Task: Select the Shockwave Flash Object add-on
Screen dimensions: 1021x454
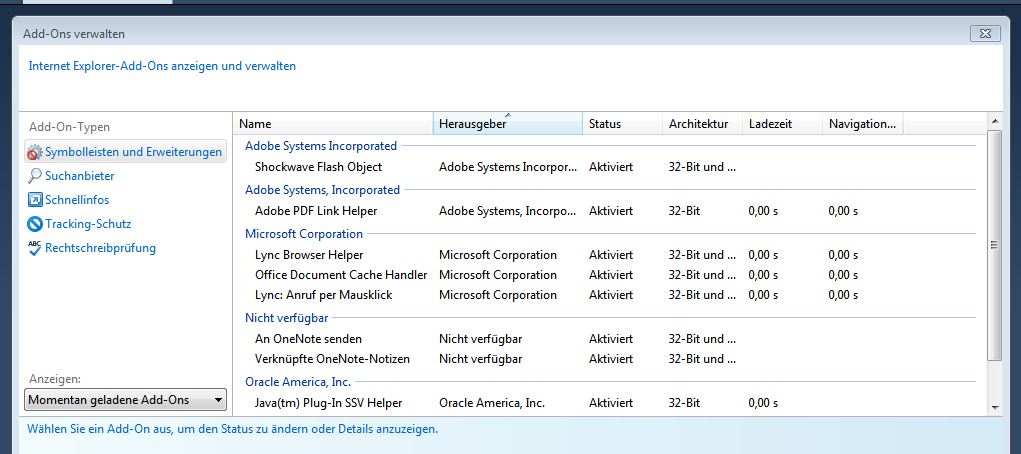Action: click(x=318, y=167)
